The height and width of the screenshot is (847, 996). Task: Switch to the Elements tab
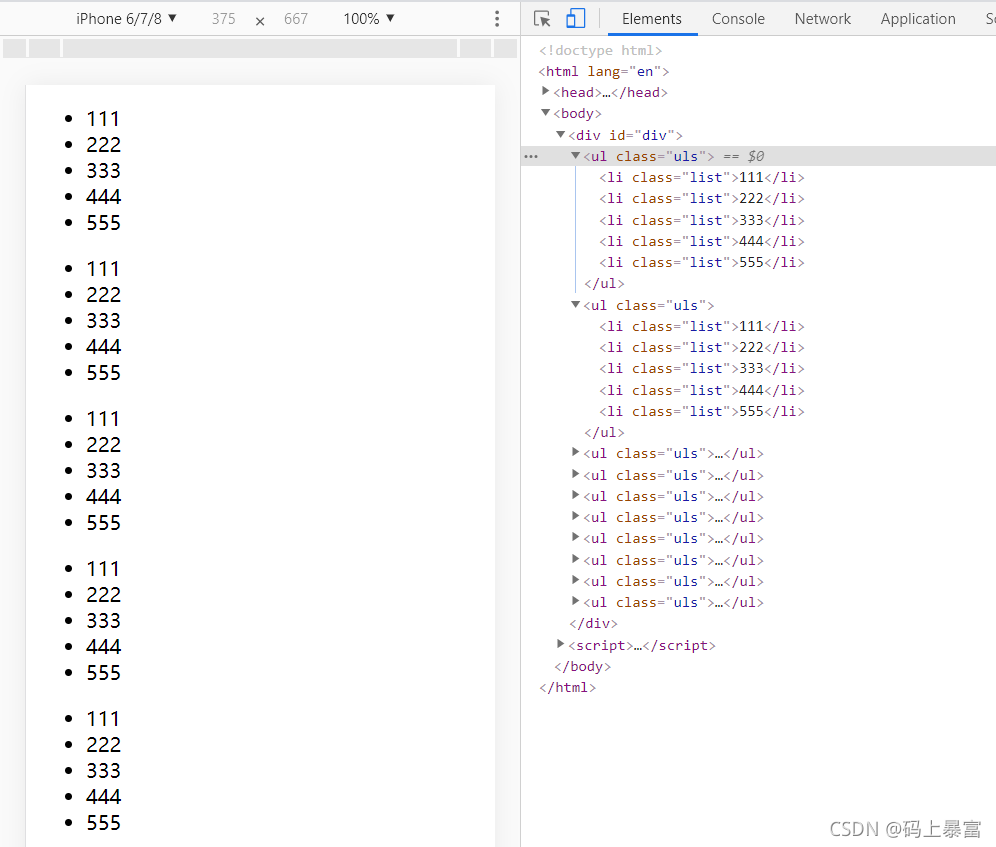[652, 19]
